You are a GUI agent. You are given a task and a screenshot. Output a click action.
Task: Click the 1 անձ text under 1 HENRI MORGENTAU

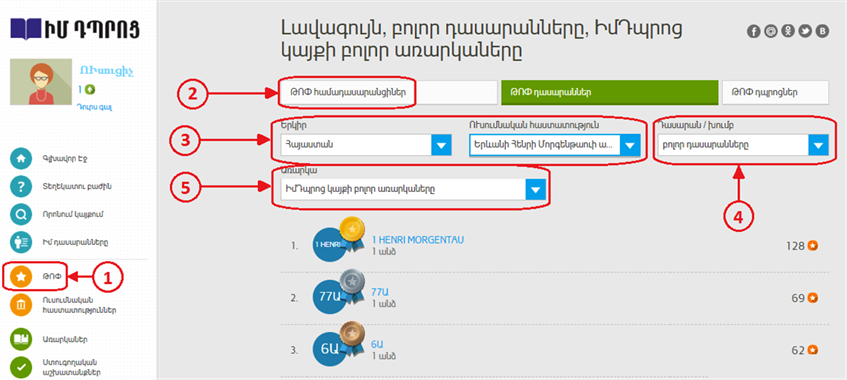click(x=385, y=251)
